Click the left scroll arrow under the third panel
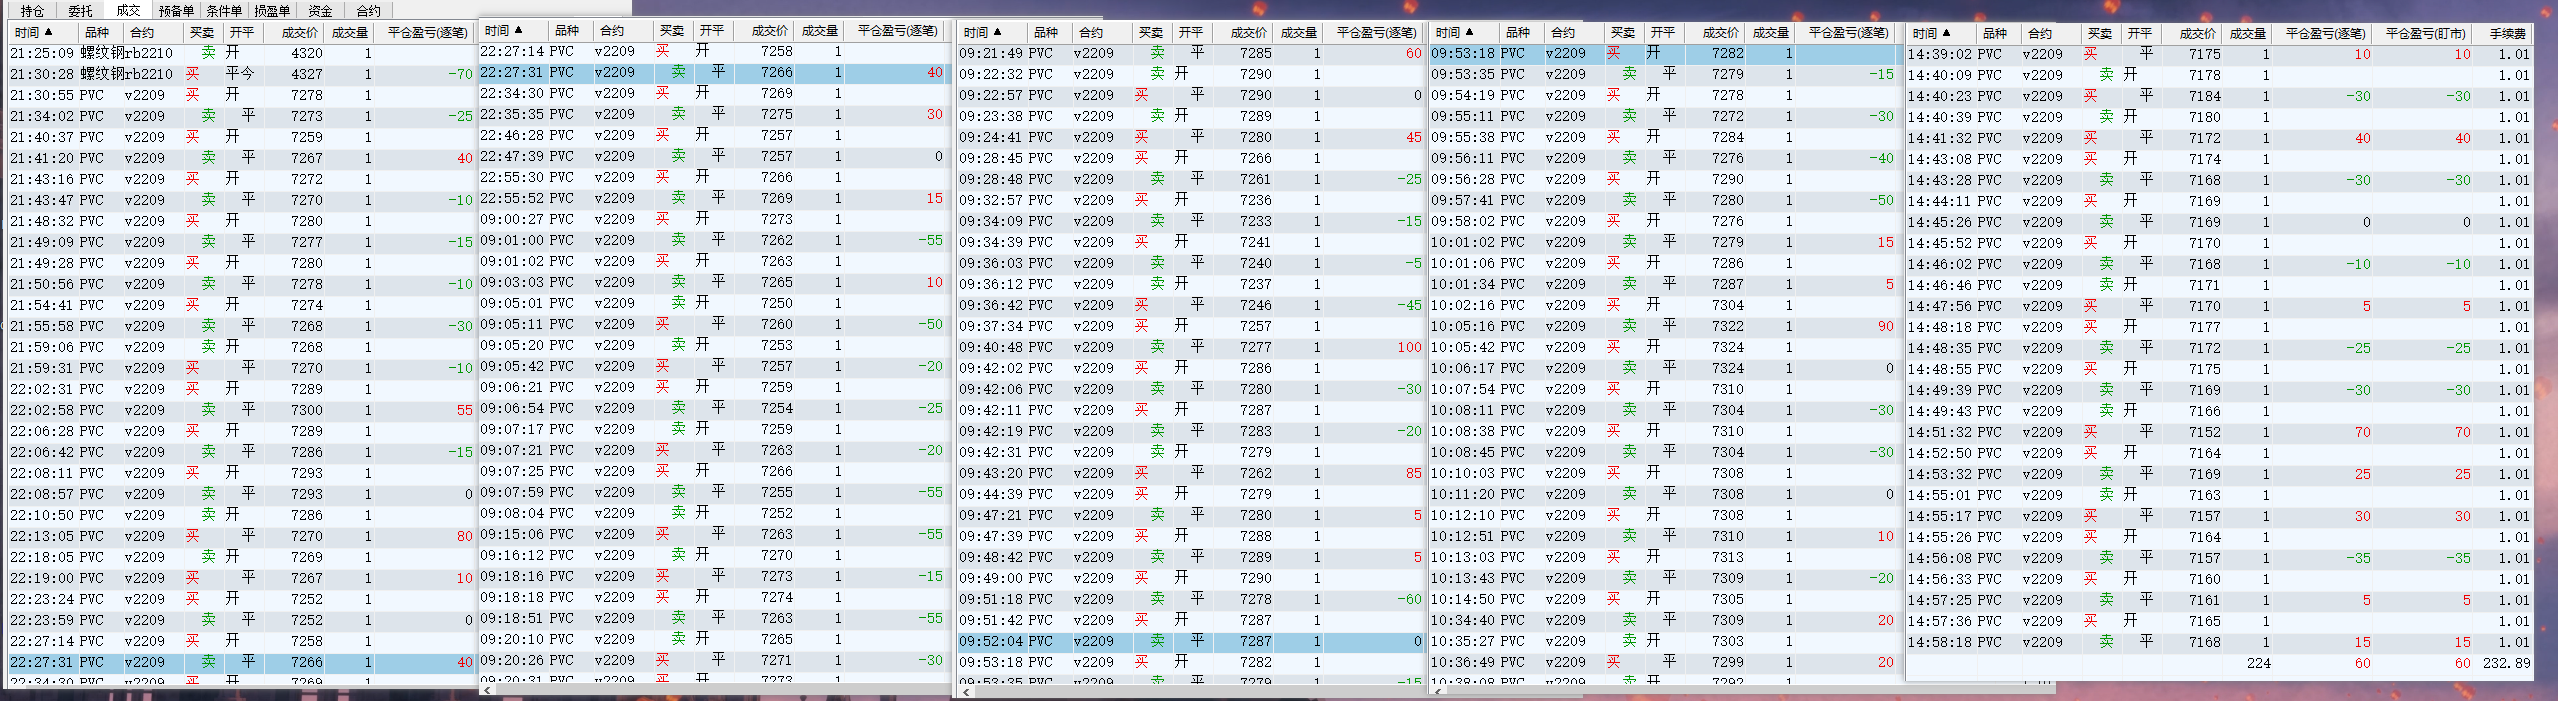The width and height of the screenshot is (2558, 701). click(x=965, y=690)
